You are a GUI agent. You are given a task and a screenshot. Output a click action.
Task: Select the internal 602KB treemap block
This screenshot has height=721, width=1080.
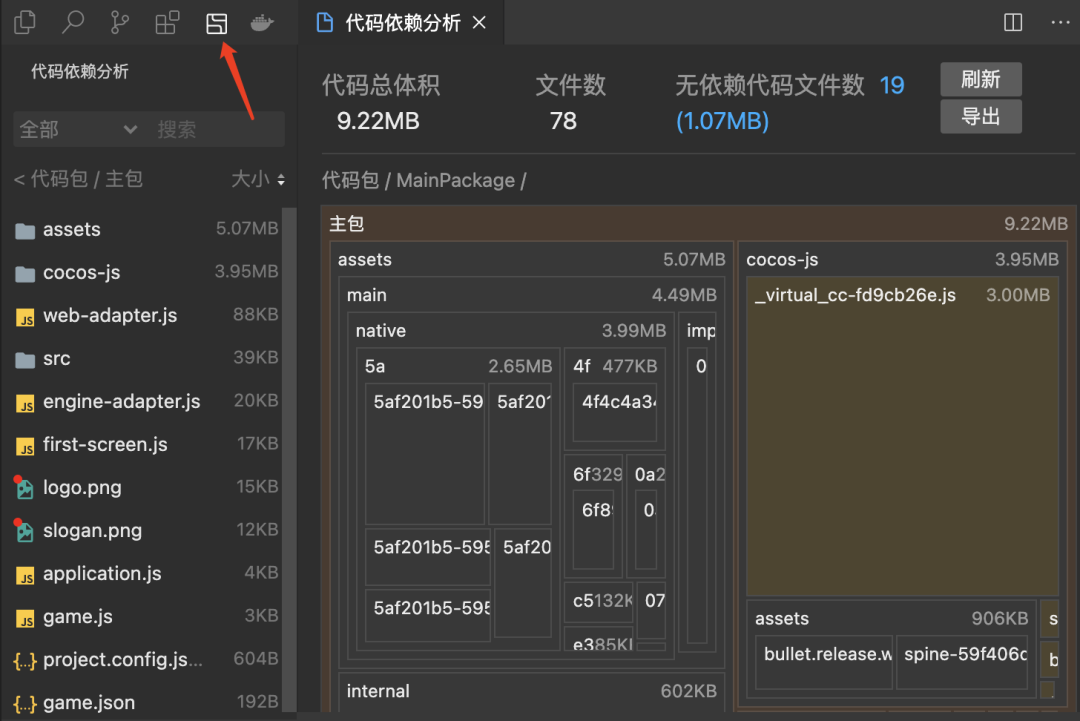[531, 691]
